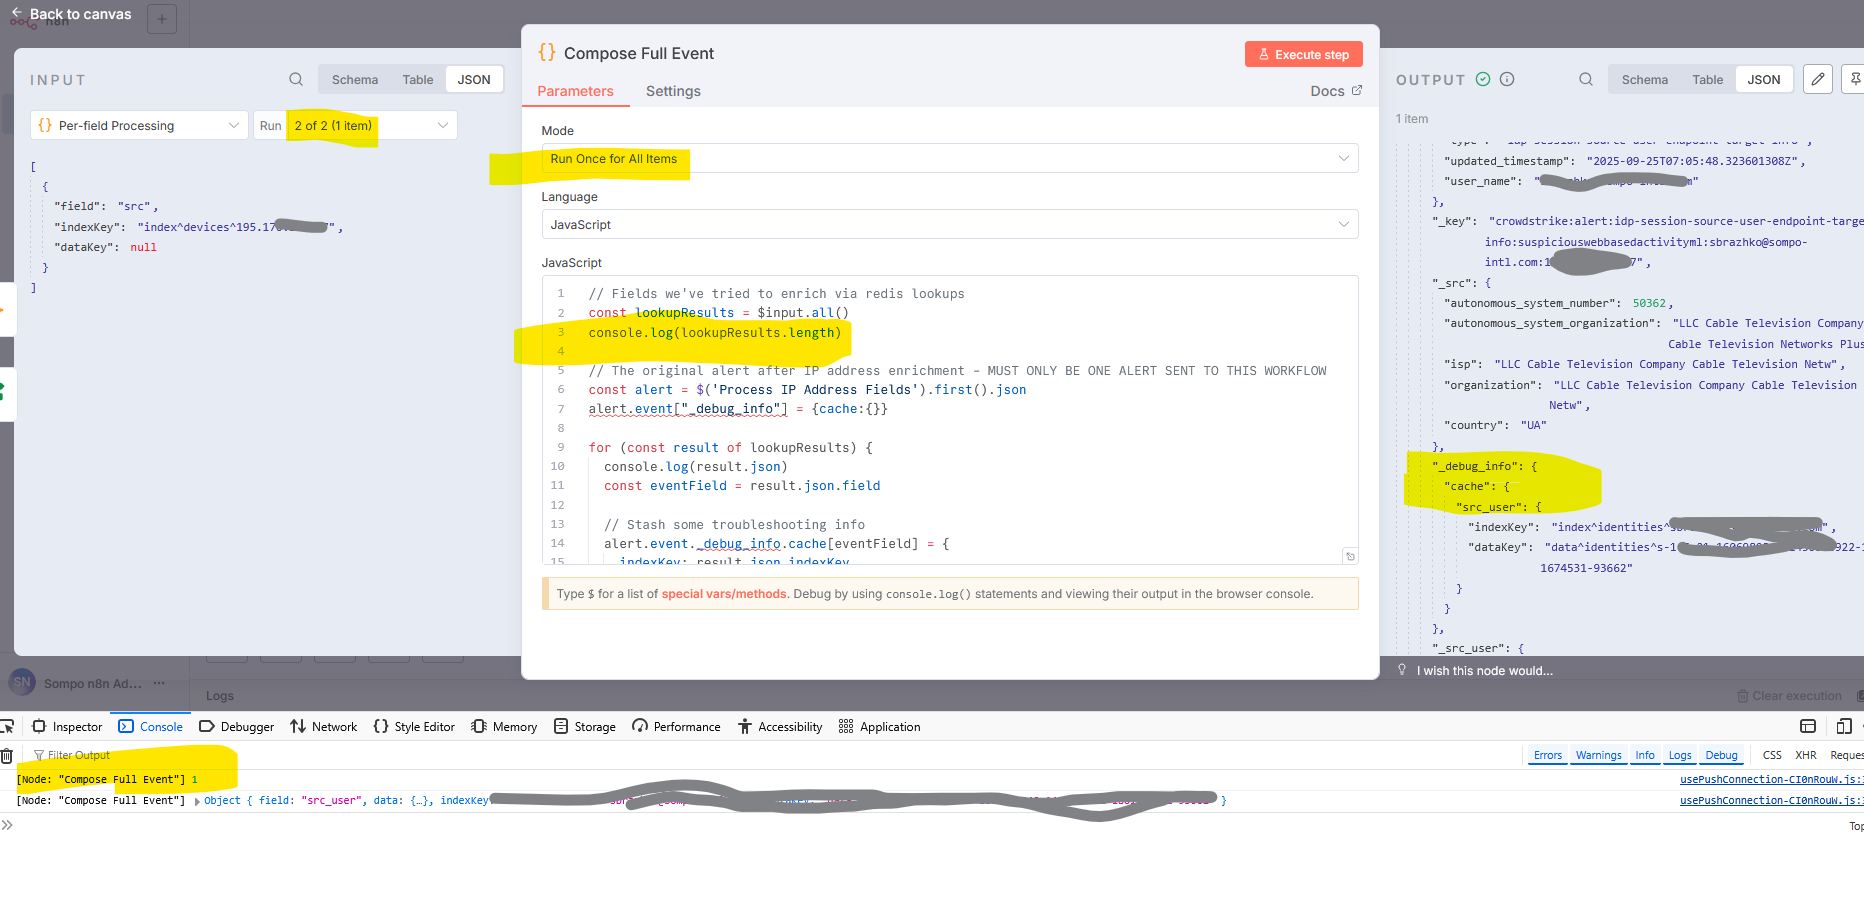This screenshot has height=912, width=1864.
Task: Open search in the INPUT panel
Action: [295, 79]
